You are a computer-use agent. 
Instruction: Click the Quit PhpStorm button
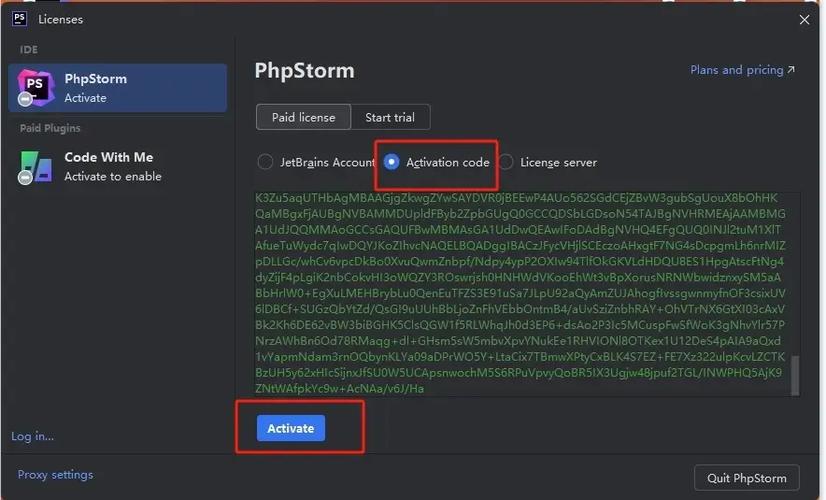tap(746, 477)
